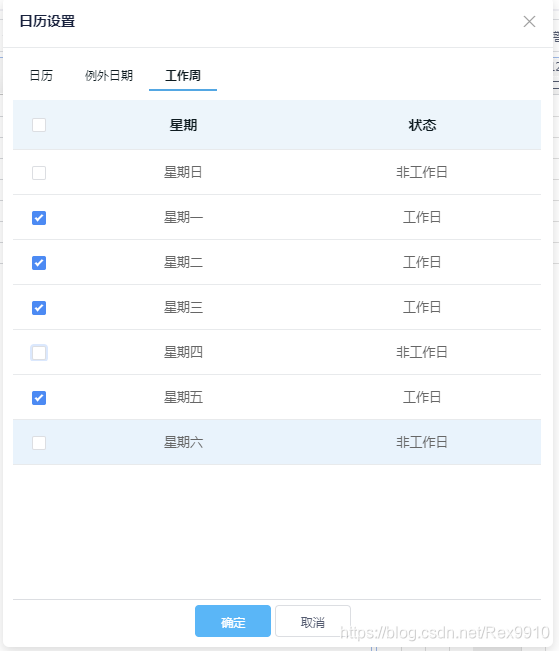Check the 星期四 checkbox

(39, 353)
